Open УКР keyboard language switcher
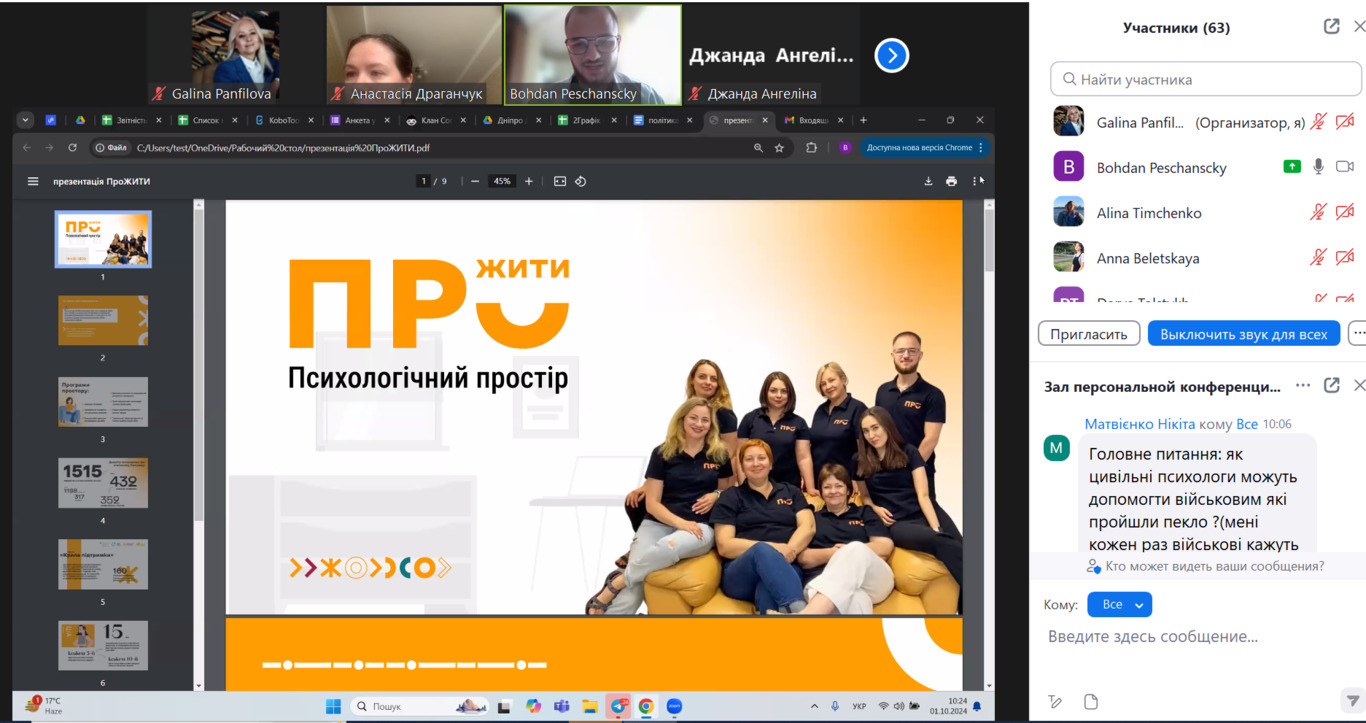The width and height of the screenshot is (1366, 723). (x=859, y=706)
